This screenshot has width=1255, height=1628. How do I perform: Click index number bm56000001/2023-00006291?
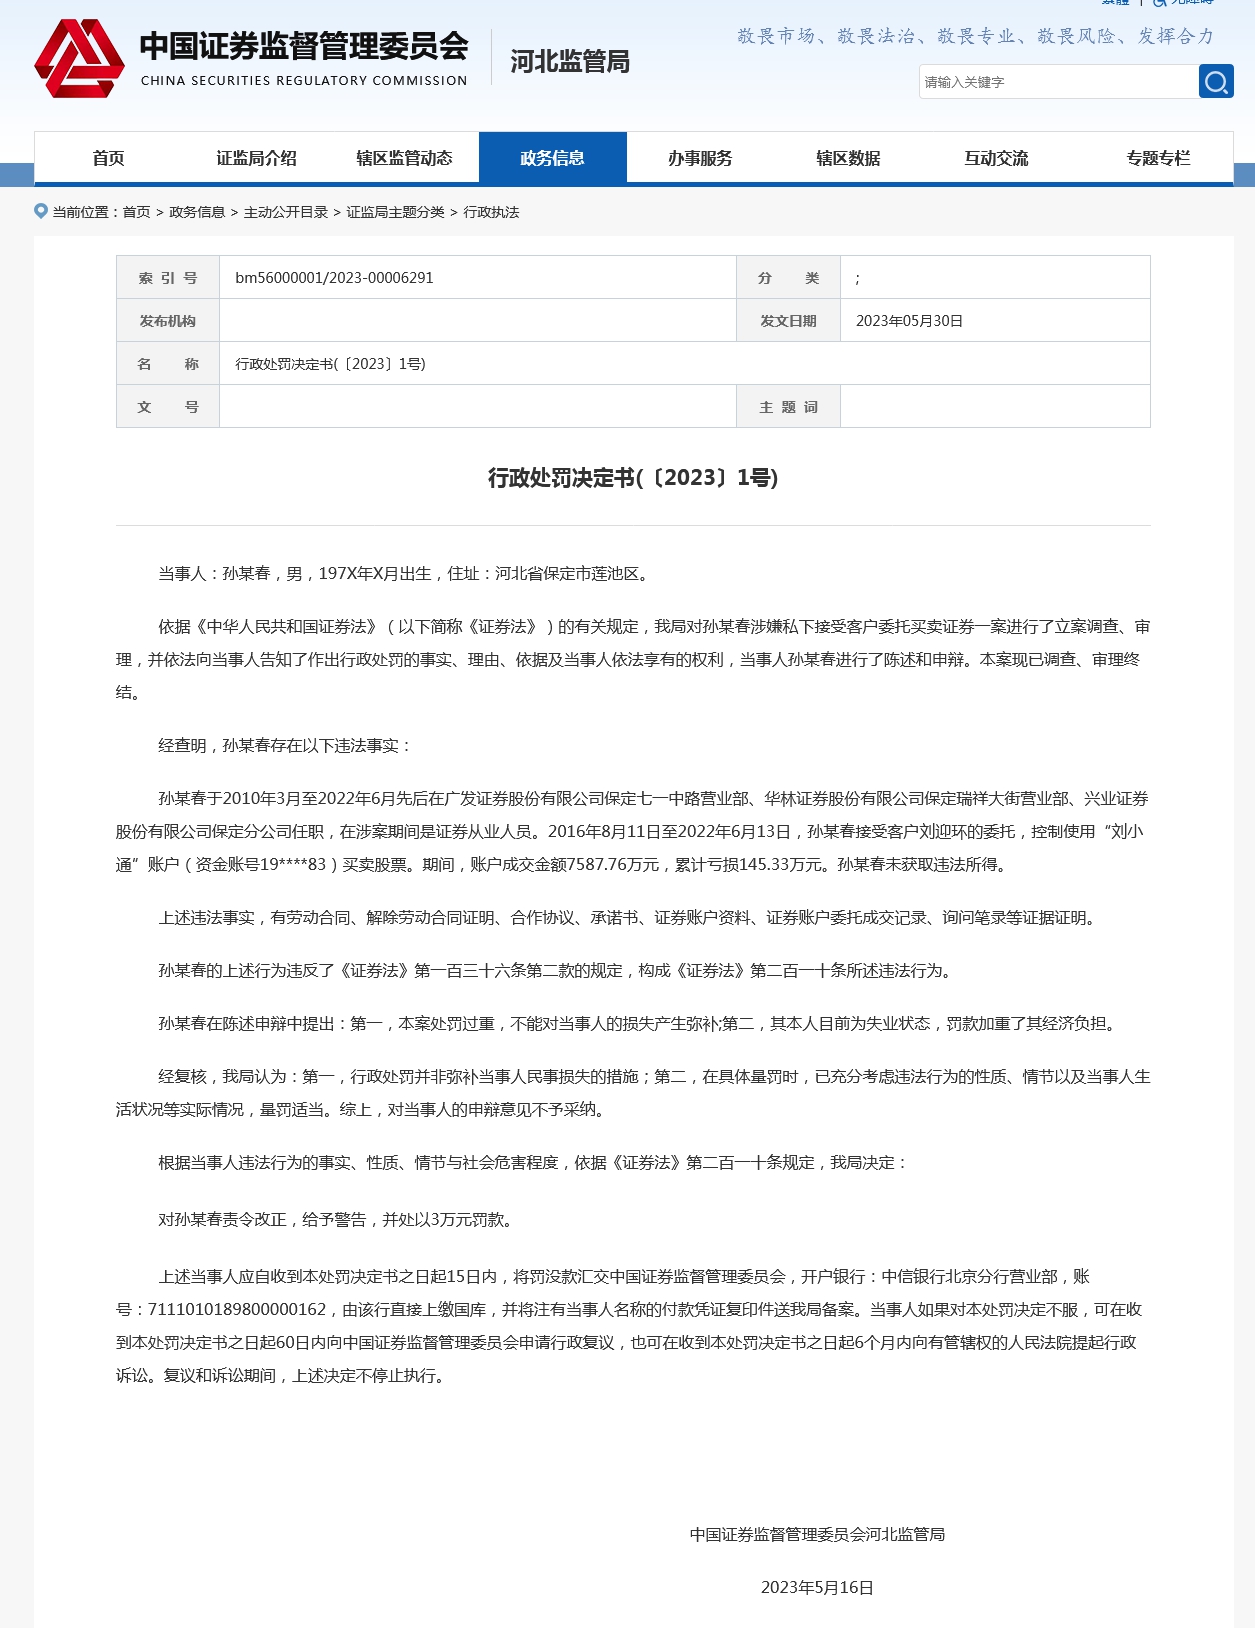(334, 278)
